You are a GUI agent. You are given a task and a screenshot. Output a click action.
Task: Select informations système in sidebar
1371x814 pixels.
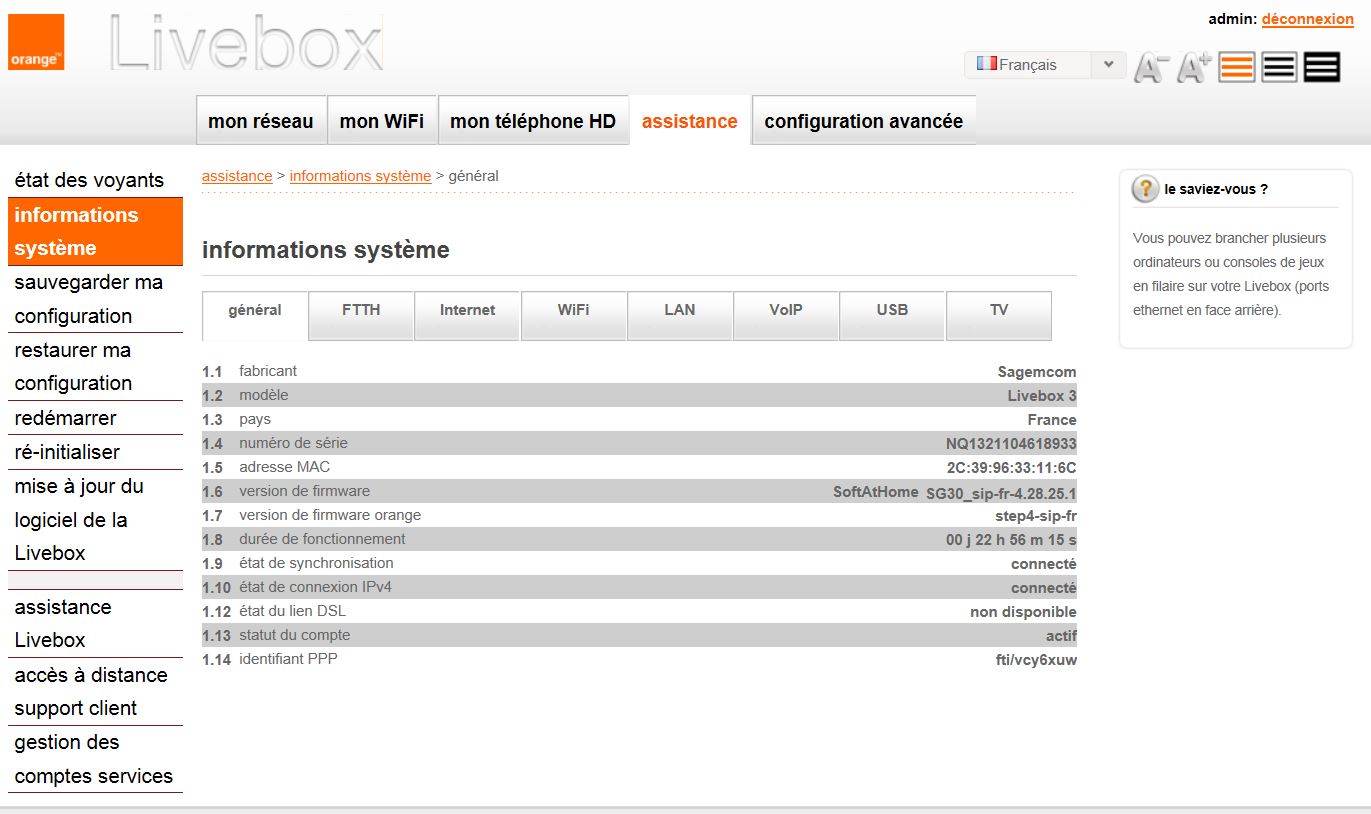point(95,231)
